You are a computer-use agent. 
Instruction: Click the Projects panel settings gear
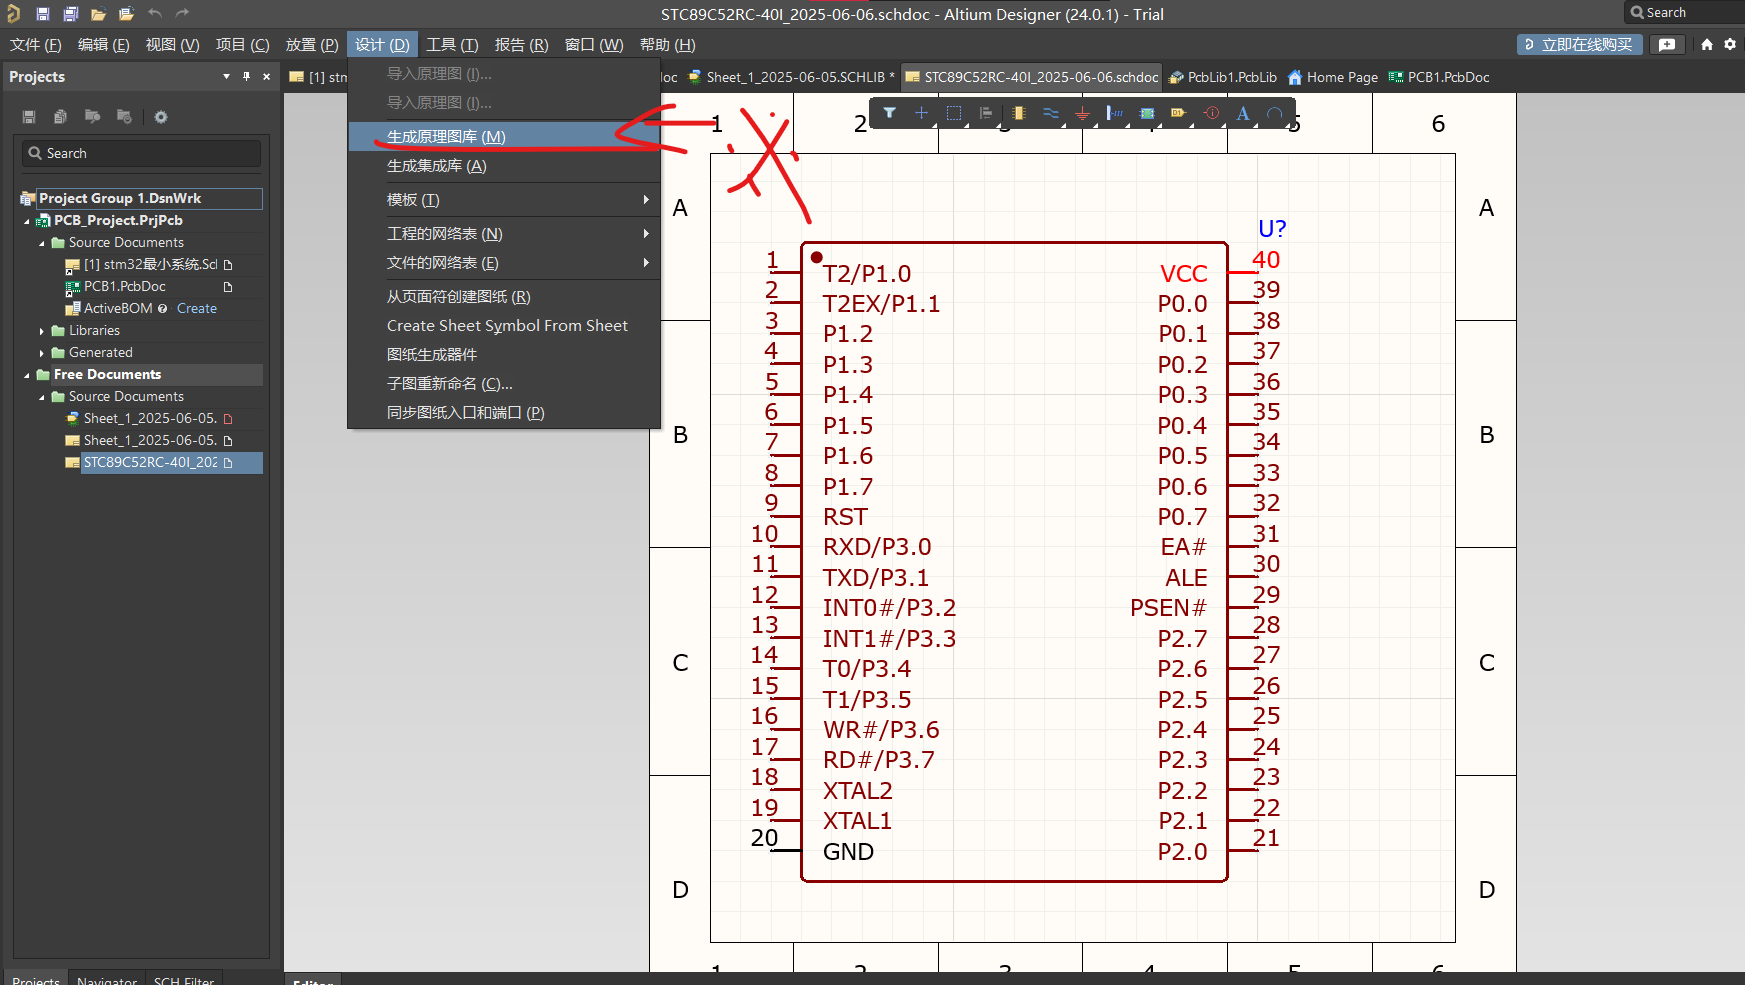[161, 117]
